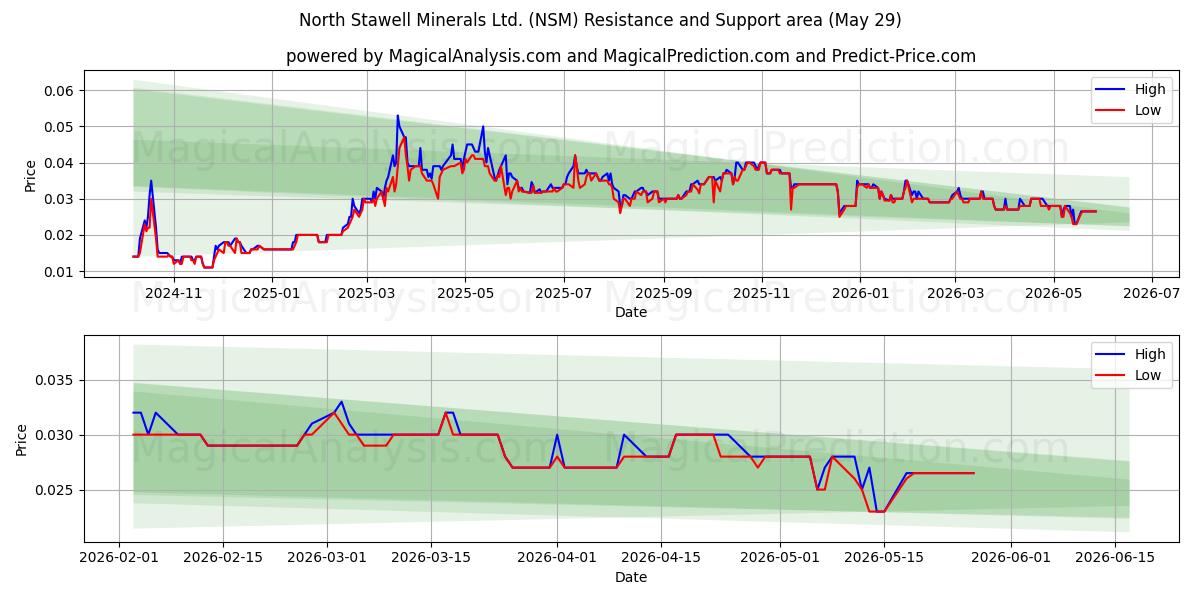
Task: Click the '2025-09' x-axis tick label
Action: tap(663, 294)
